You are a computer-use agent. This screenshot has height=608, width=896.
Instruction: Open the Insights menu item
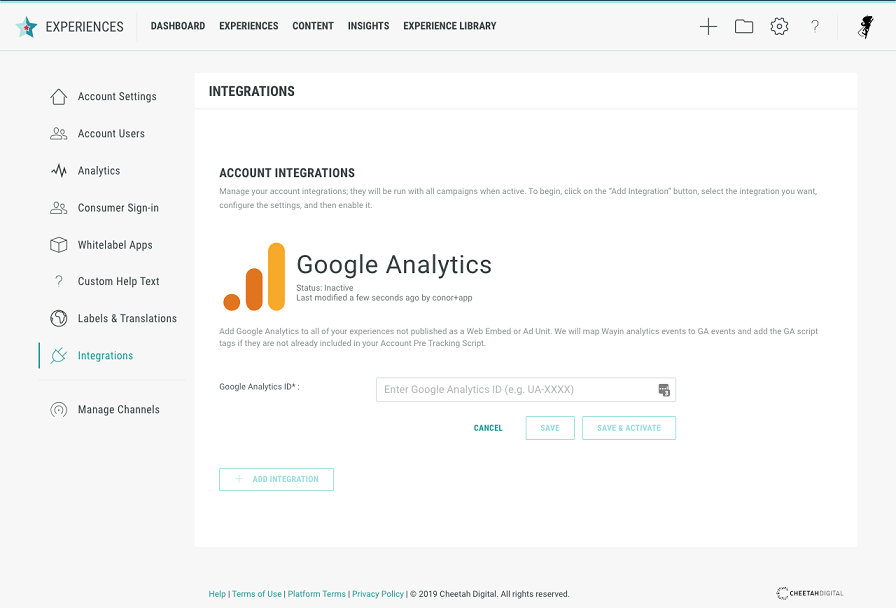[368, 26]
